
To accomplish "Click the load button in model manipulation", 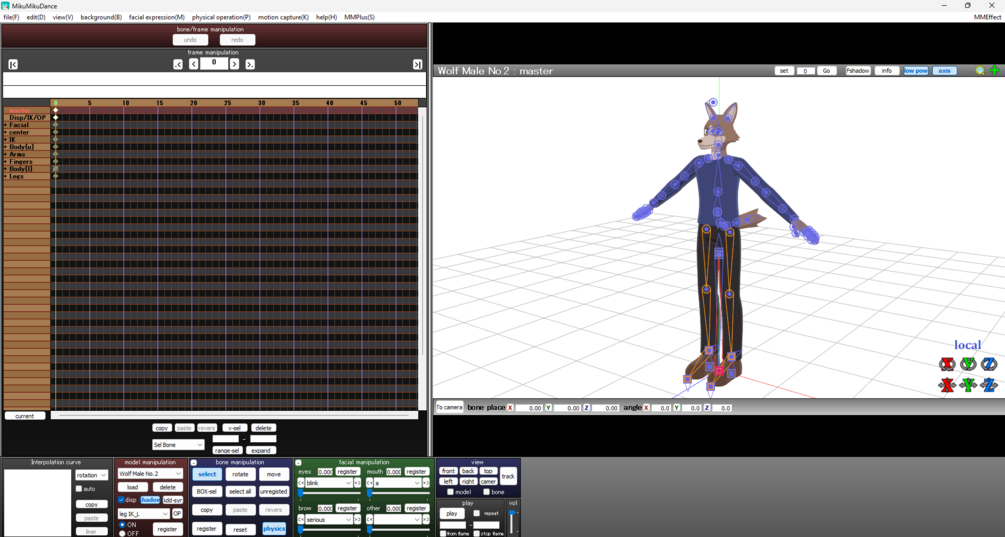I will pos(133,487).
